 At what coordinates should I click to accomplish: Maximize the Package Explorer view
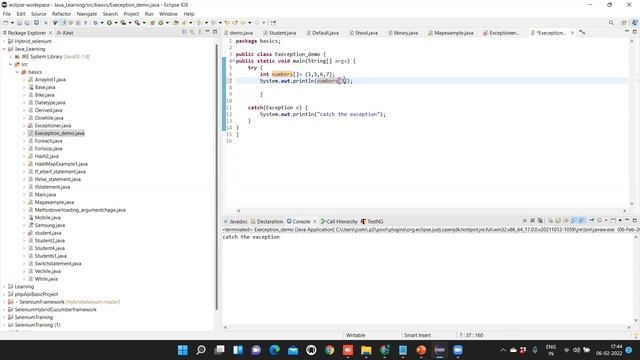pos(215,32)
